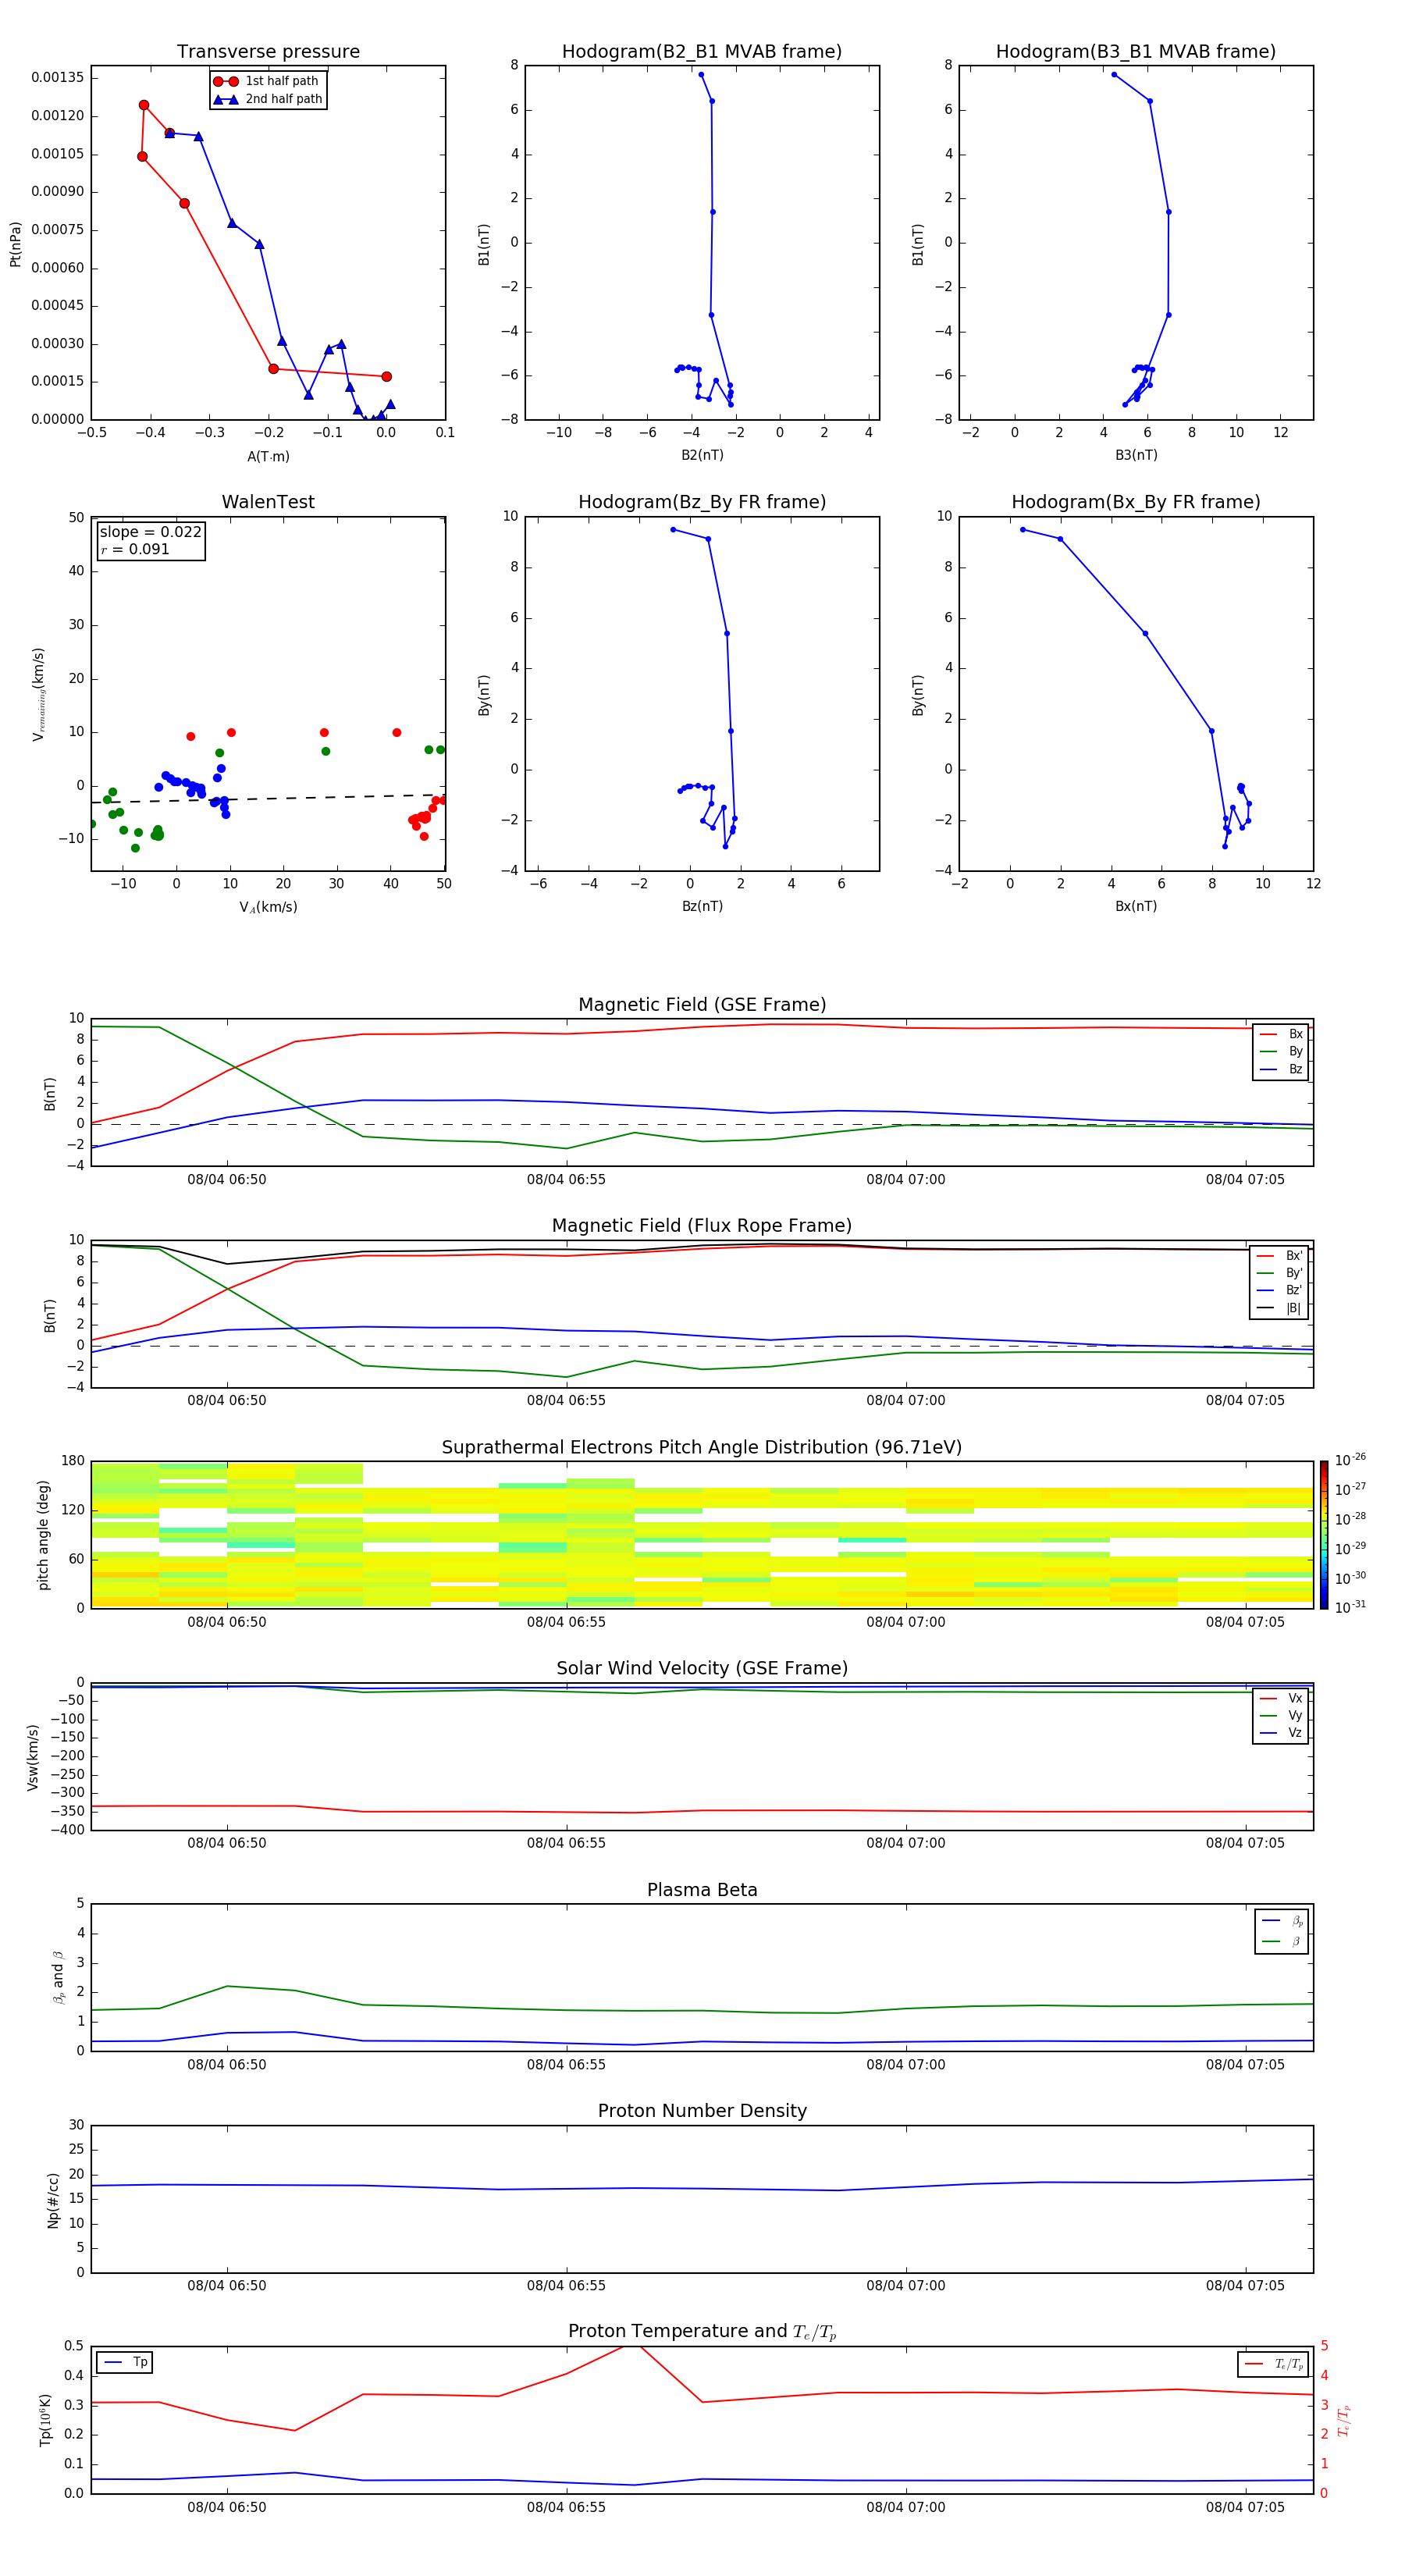
Task: Click the Bz' entry in Flux Rope legend
Action: coord(1279,1290)
